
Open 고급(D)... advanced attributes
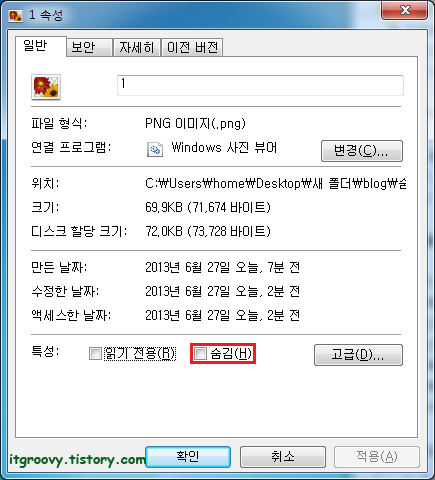[358, 355]
